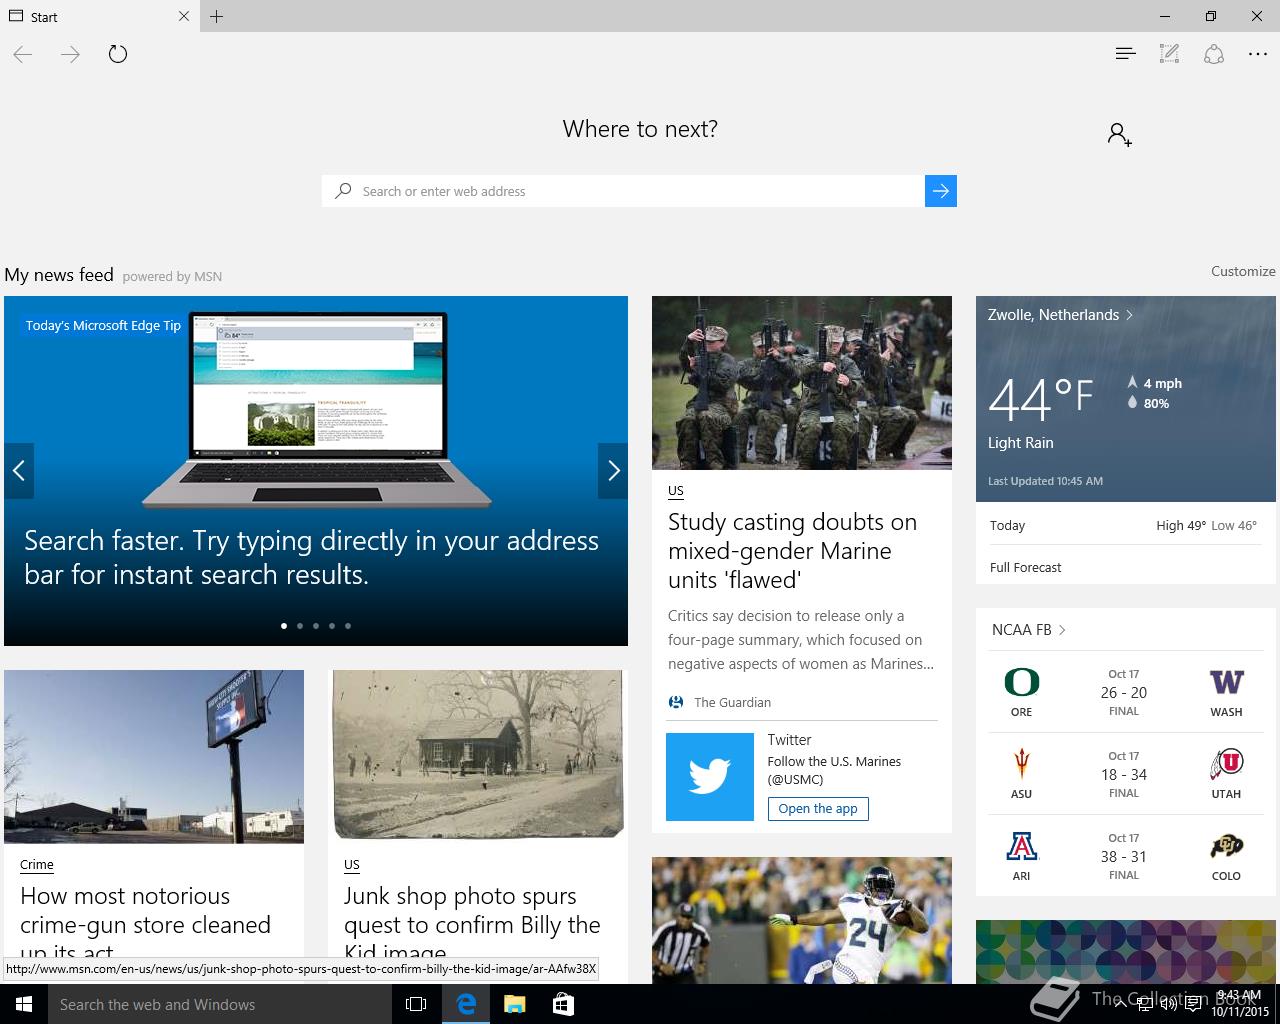The height and width of the screenshot is (1024, 1280).
Task: Show next slide in news carousel
Action: point(613,470)
